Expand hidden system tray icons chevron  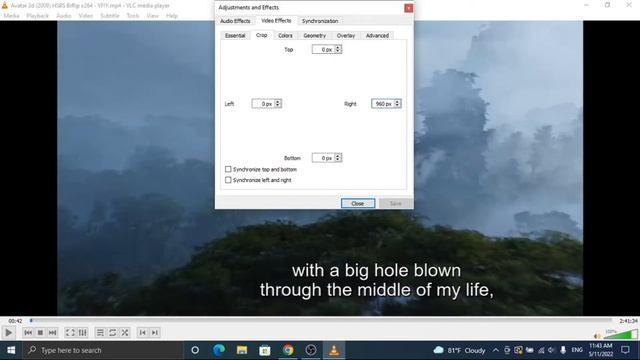click(x=496, y=350)
